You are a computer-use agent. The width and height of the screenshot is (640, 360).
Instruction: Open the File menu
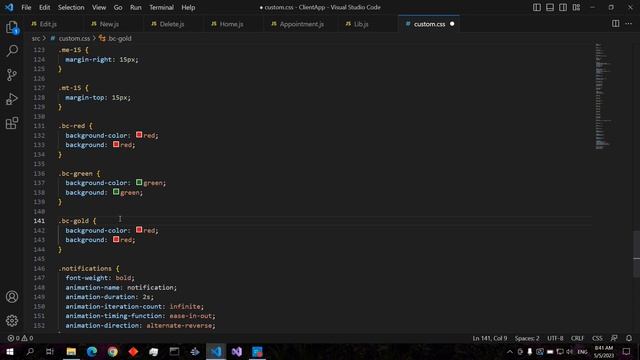click(26, 7)
